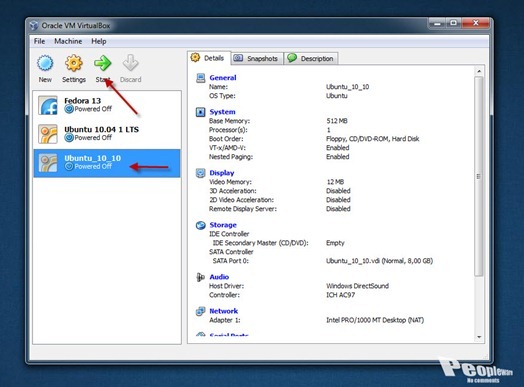This screenshot has height=387, width=524.
Task: Open the Network settings heading link
Action: [224, 311]
